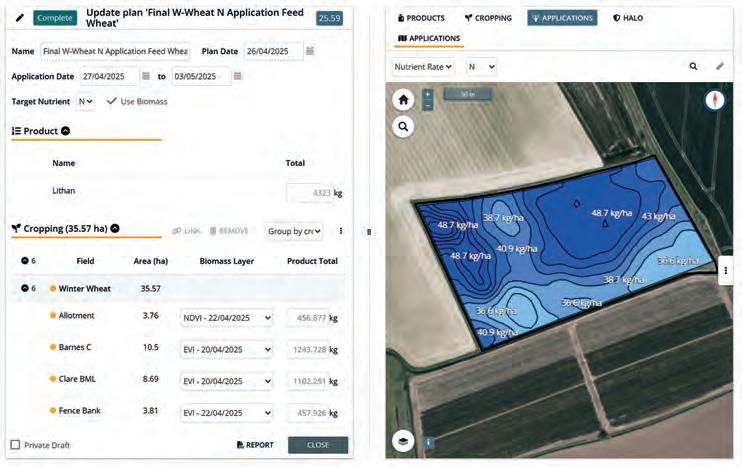Collapse the Winter Wheat group
Viewport: 742px width, 467px height.
point(25,288)
